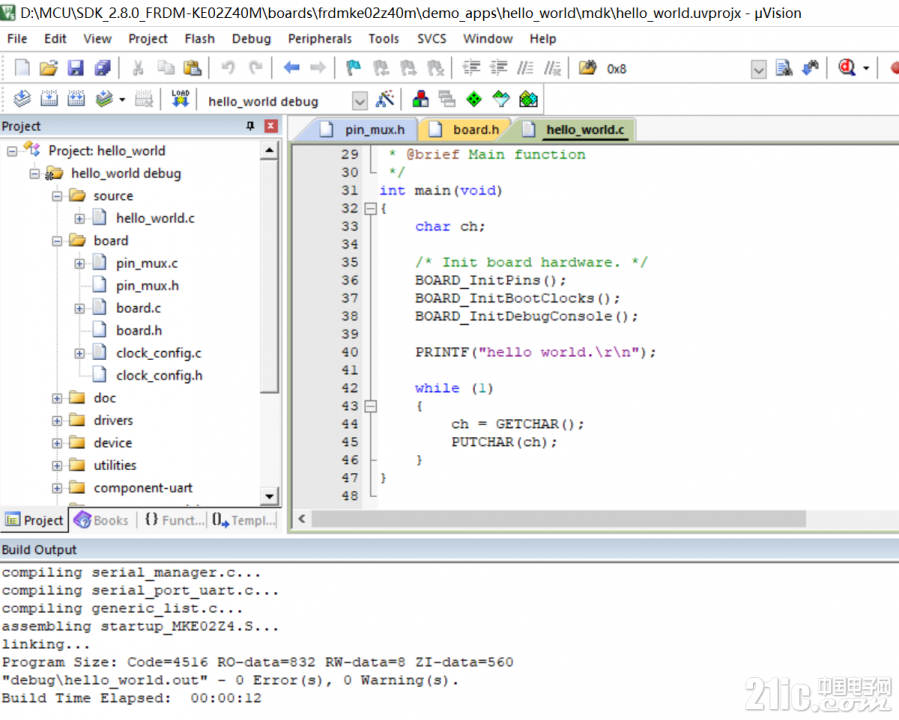
Task: Insert a bookmark with the flag icon
Action: click(353, 68)
